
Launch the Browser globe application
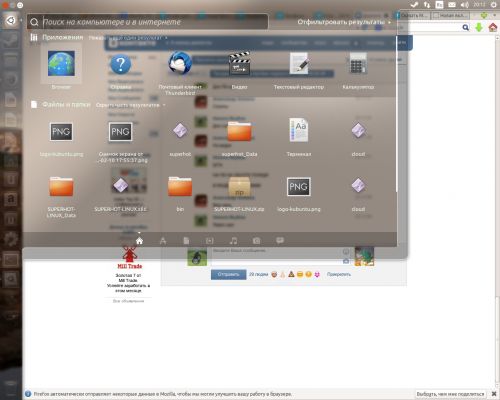click(61, 63)
